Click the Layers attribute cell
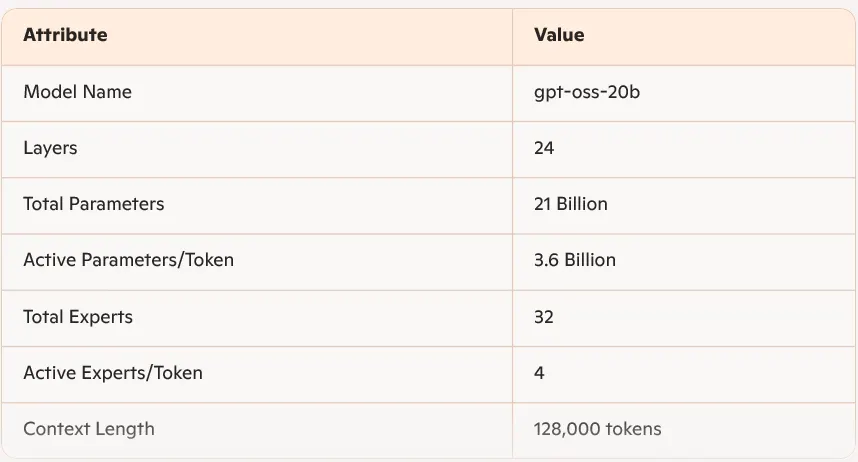 (x=50, y=148)
